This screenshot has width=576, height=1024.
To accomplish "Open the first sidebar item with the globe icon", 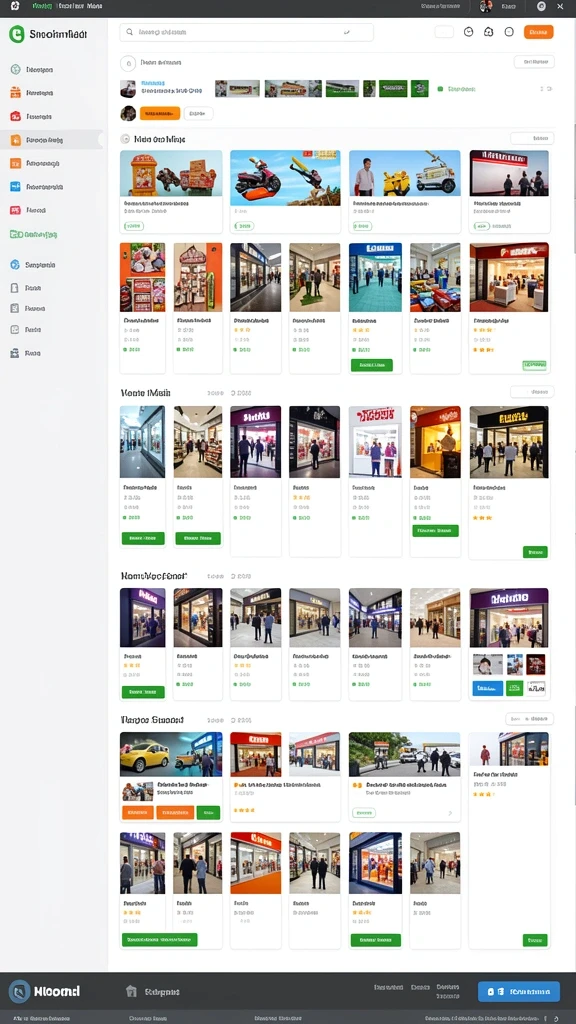I will point(15,69).
